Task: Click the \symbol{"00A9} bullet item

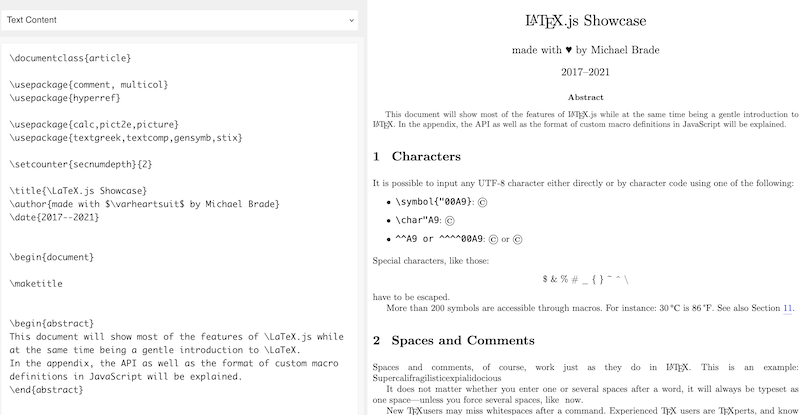Action: tap(441, 202)
